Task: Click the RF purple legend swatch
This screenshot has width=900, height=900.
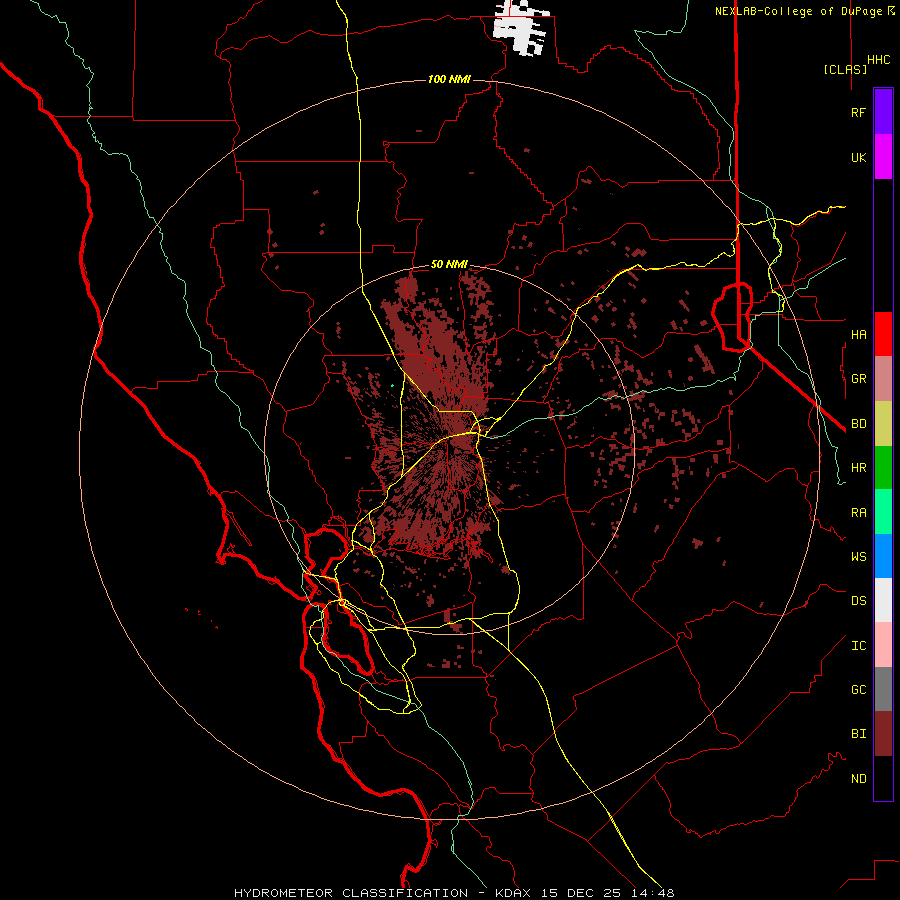Action: (x=883, y=112)
